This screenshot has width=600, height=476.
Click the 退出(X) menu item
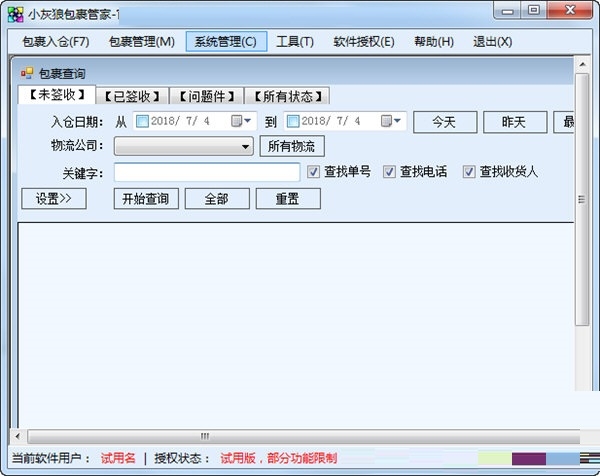[x=492, y=41]
